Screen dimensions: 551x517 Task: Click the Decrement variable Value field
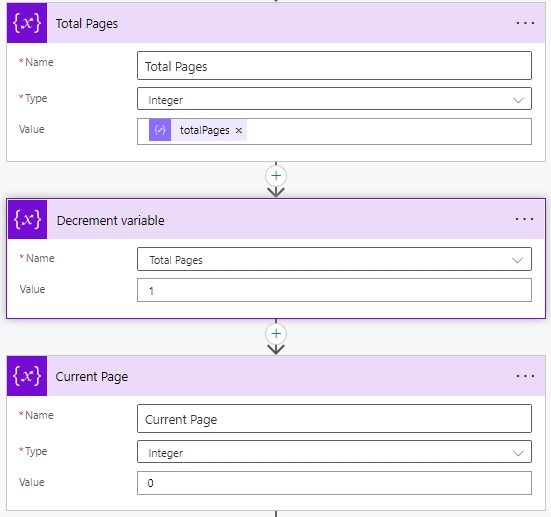point(334,290)
